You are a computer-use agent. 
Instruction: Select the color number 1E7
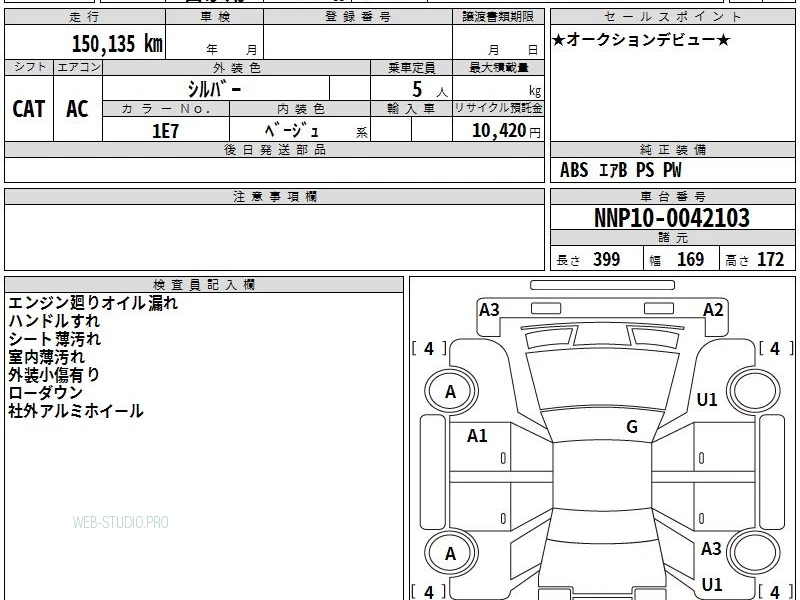pos(165,131)
